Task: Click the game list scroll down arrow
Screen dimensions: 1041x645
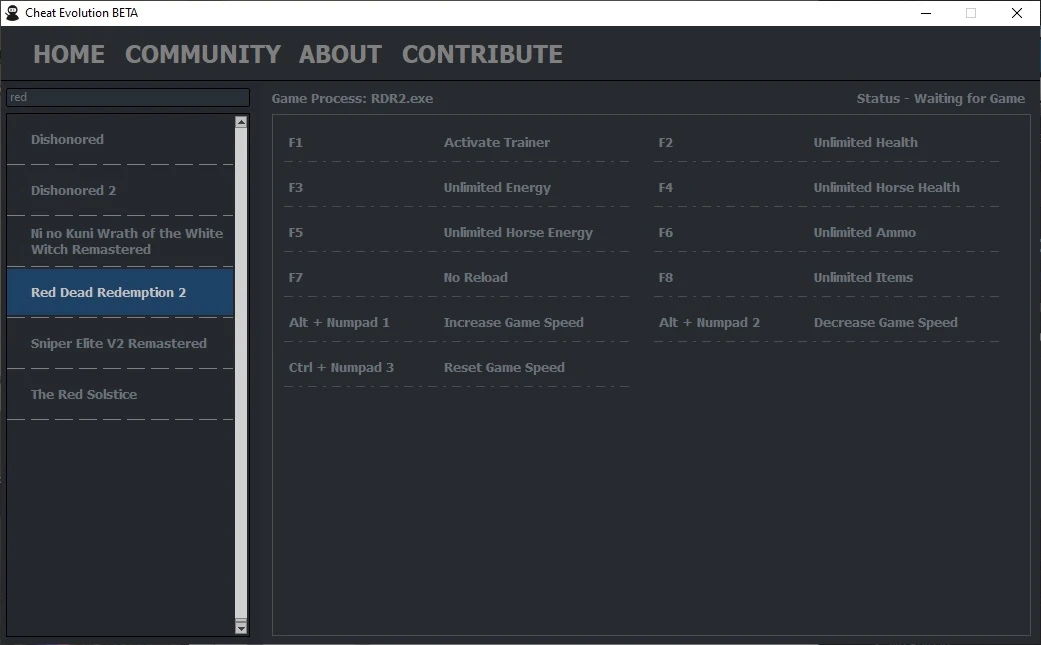Action: pos(241,628)
